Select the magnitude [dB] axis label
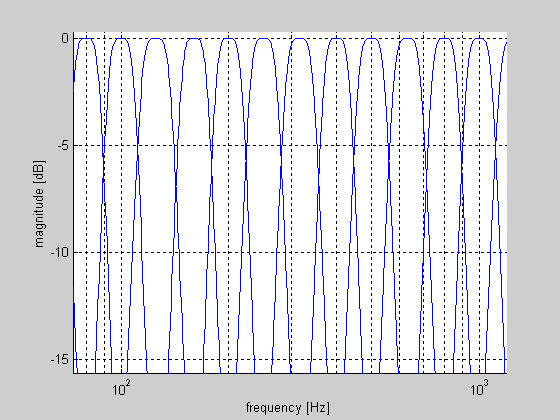The height and width of the screenshot is (420, 560). tap(39, 204)
